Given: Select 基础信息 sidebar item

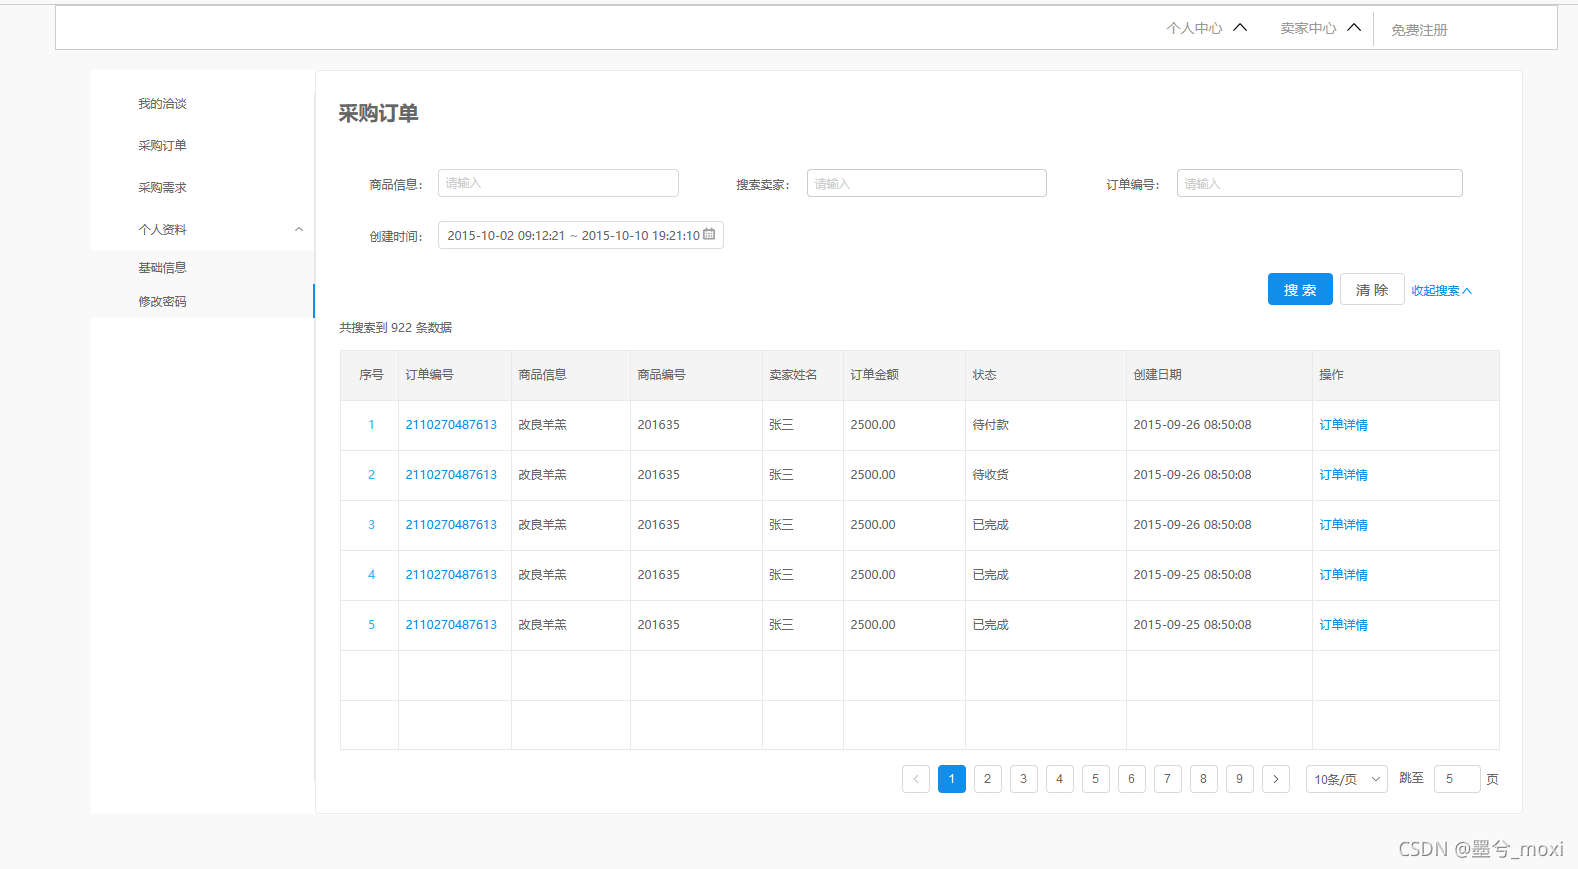Looking at the screenshot, I should pos(162,268).
